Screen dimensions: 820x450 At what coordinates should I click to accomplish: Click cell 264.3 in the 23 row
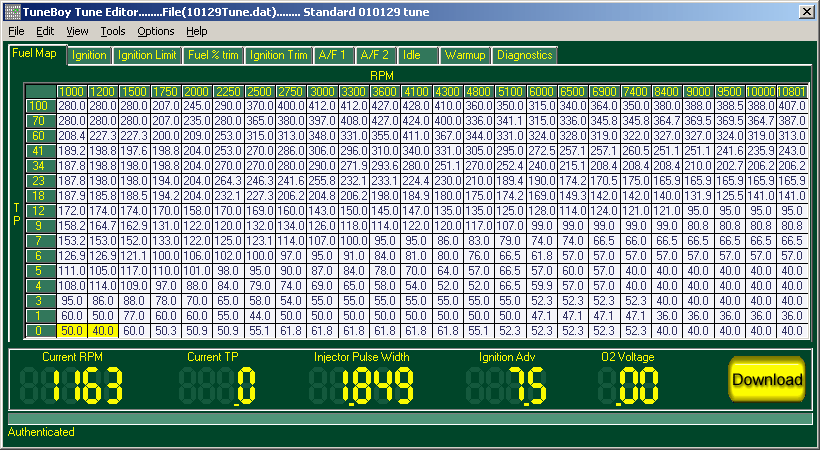click(x=229, y=181)
